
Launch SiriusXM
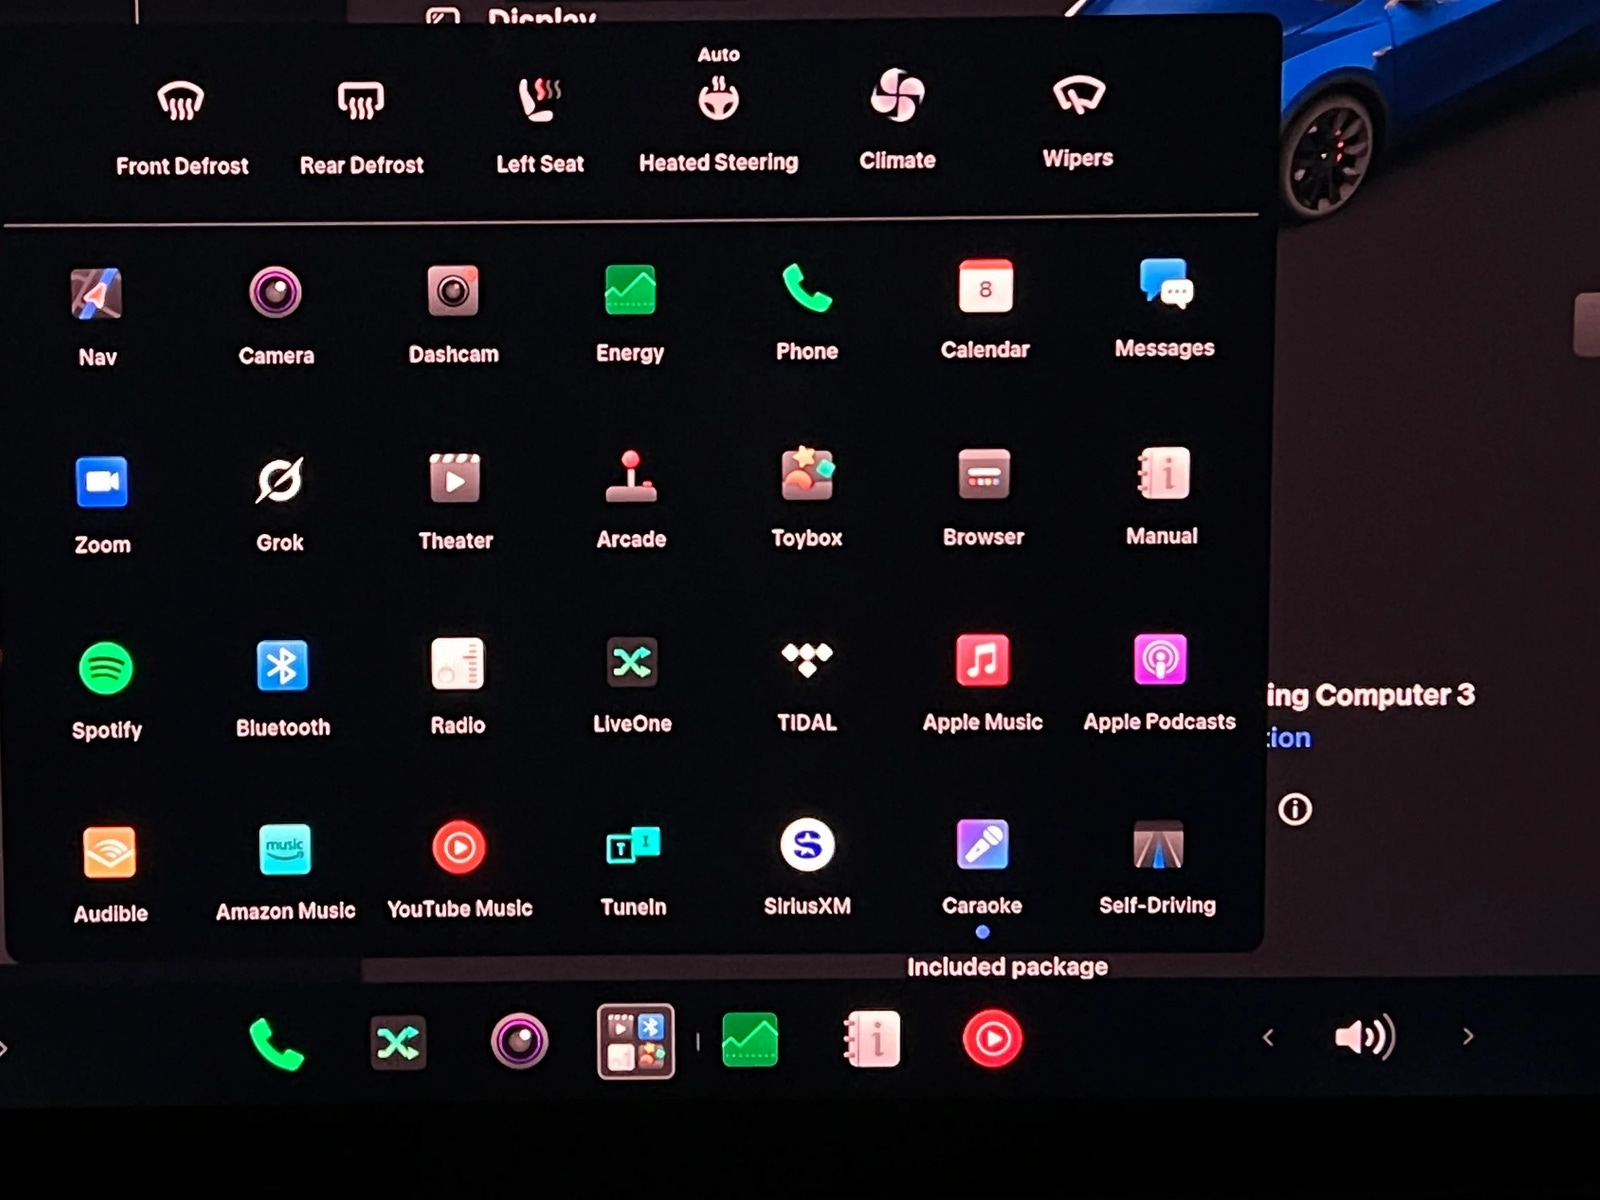pos(807,845)
